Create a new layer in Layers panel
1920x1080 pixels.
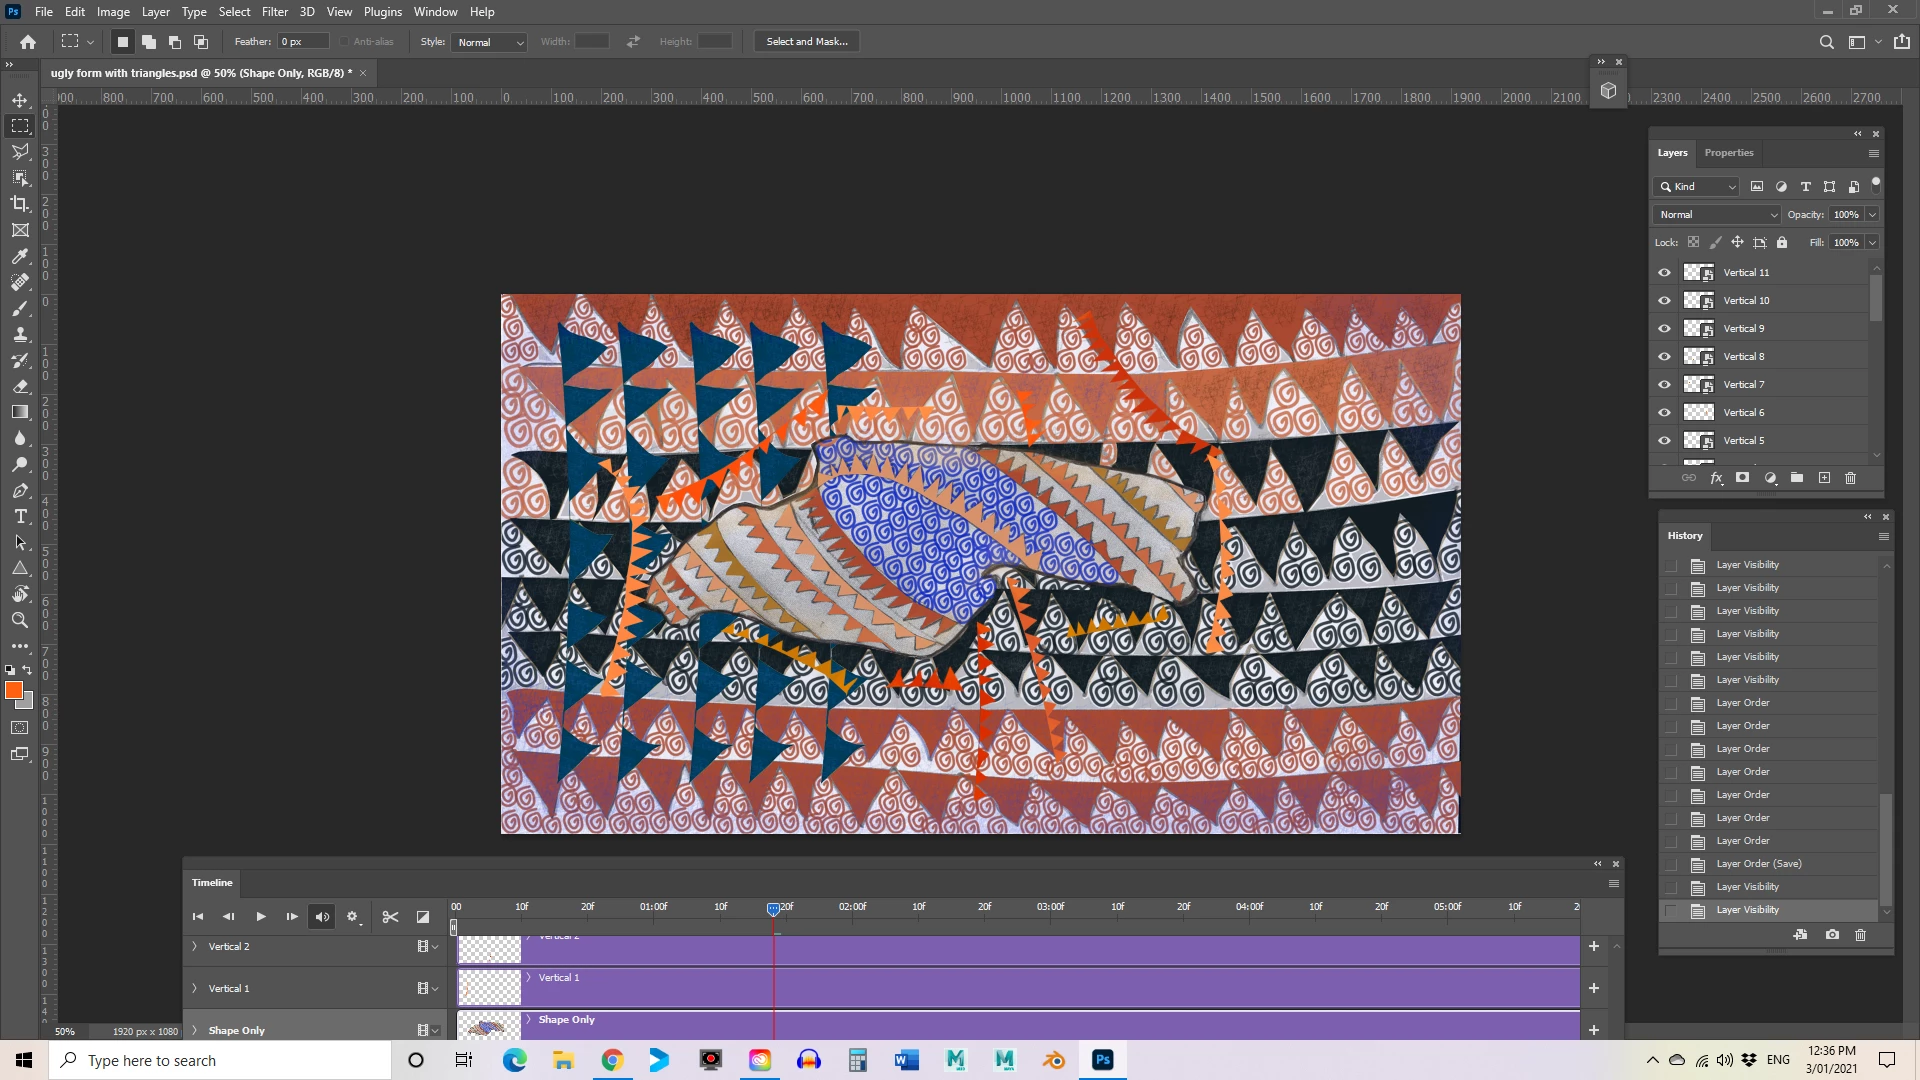click(1824, 478)
